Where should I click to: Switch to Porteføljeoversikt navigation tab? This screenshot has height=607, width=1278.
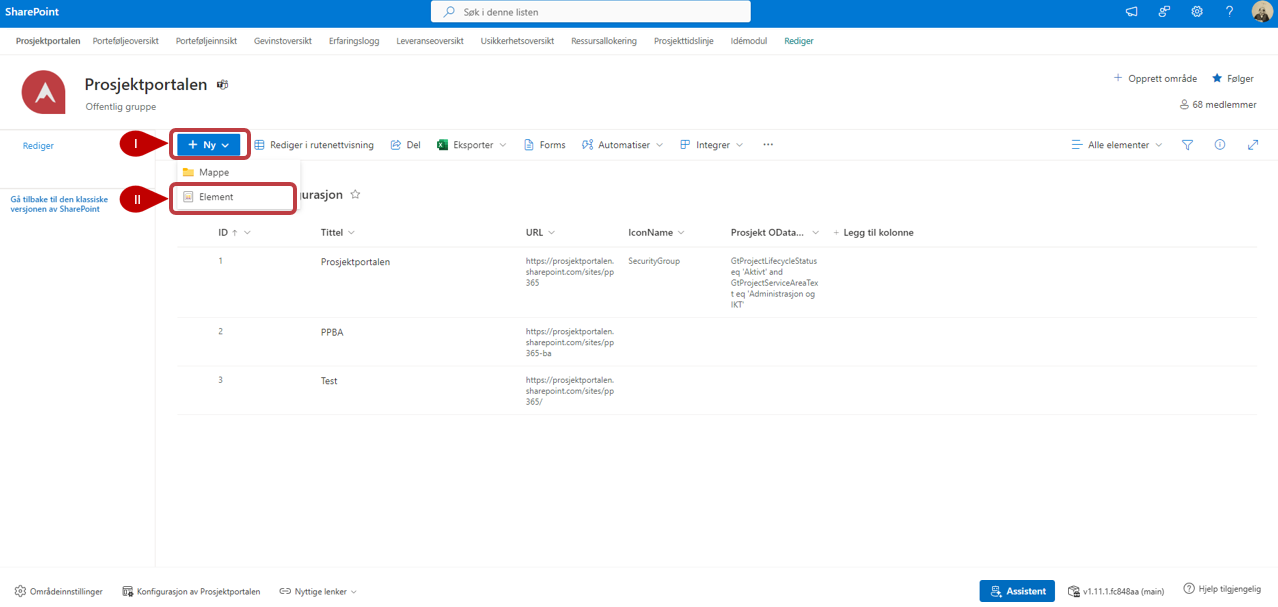coord(125,41)
